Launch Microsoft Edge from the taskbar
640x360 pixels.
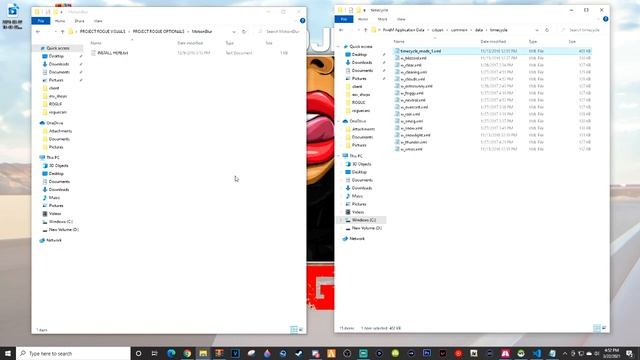click(x=171, y=353)
